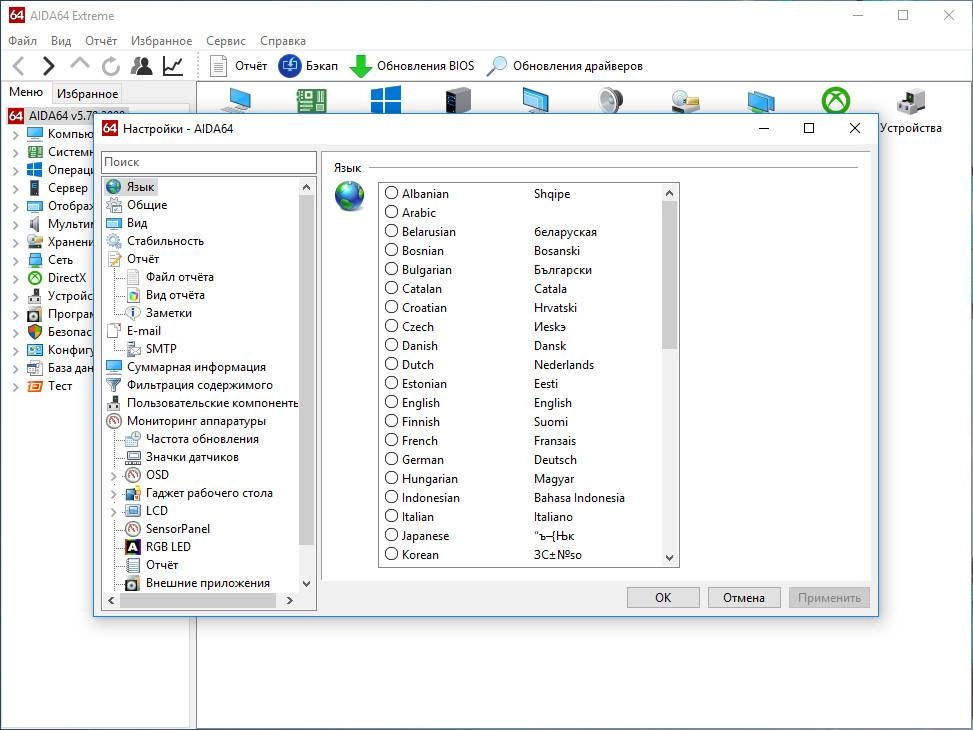
Task: Open the Вид menu in menu bar
Action: click(61, 41)
